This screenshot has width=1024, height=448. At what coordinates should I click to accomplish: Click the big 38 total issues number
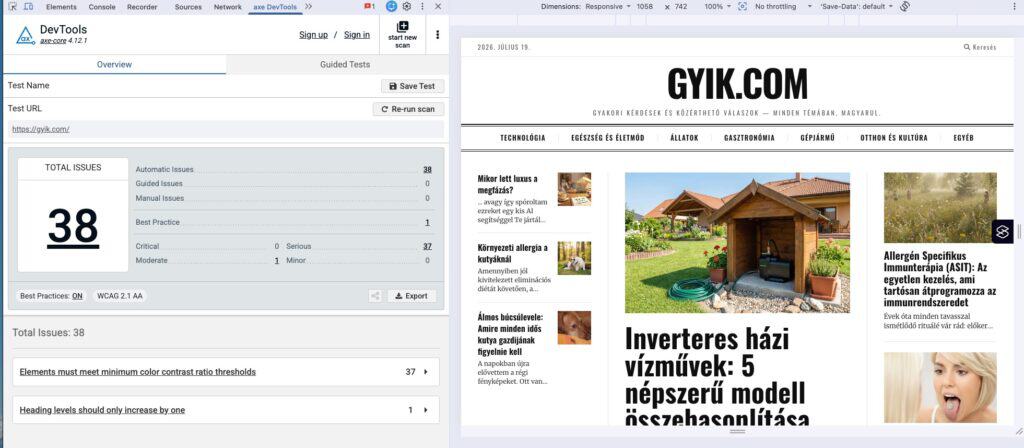tap(73, 226)
